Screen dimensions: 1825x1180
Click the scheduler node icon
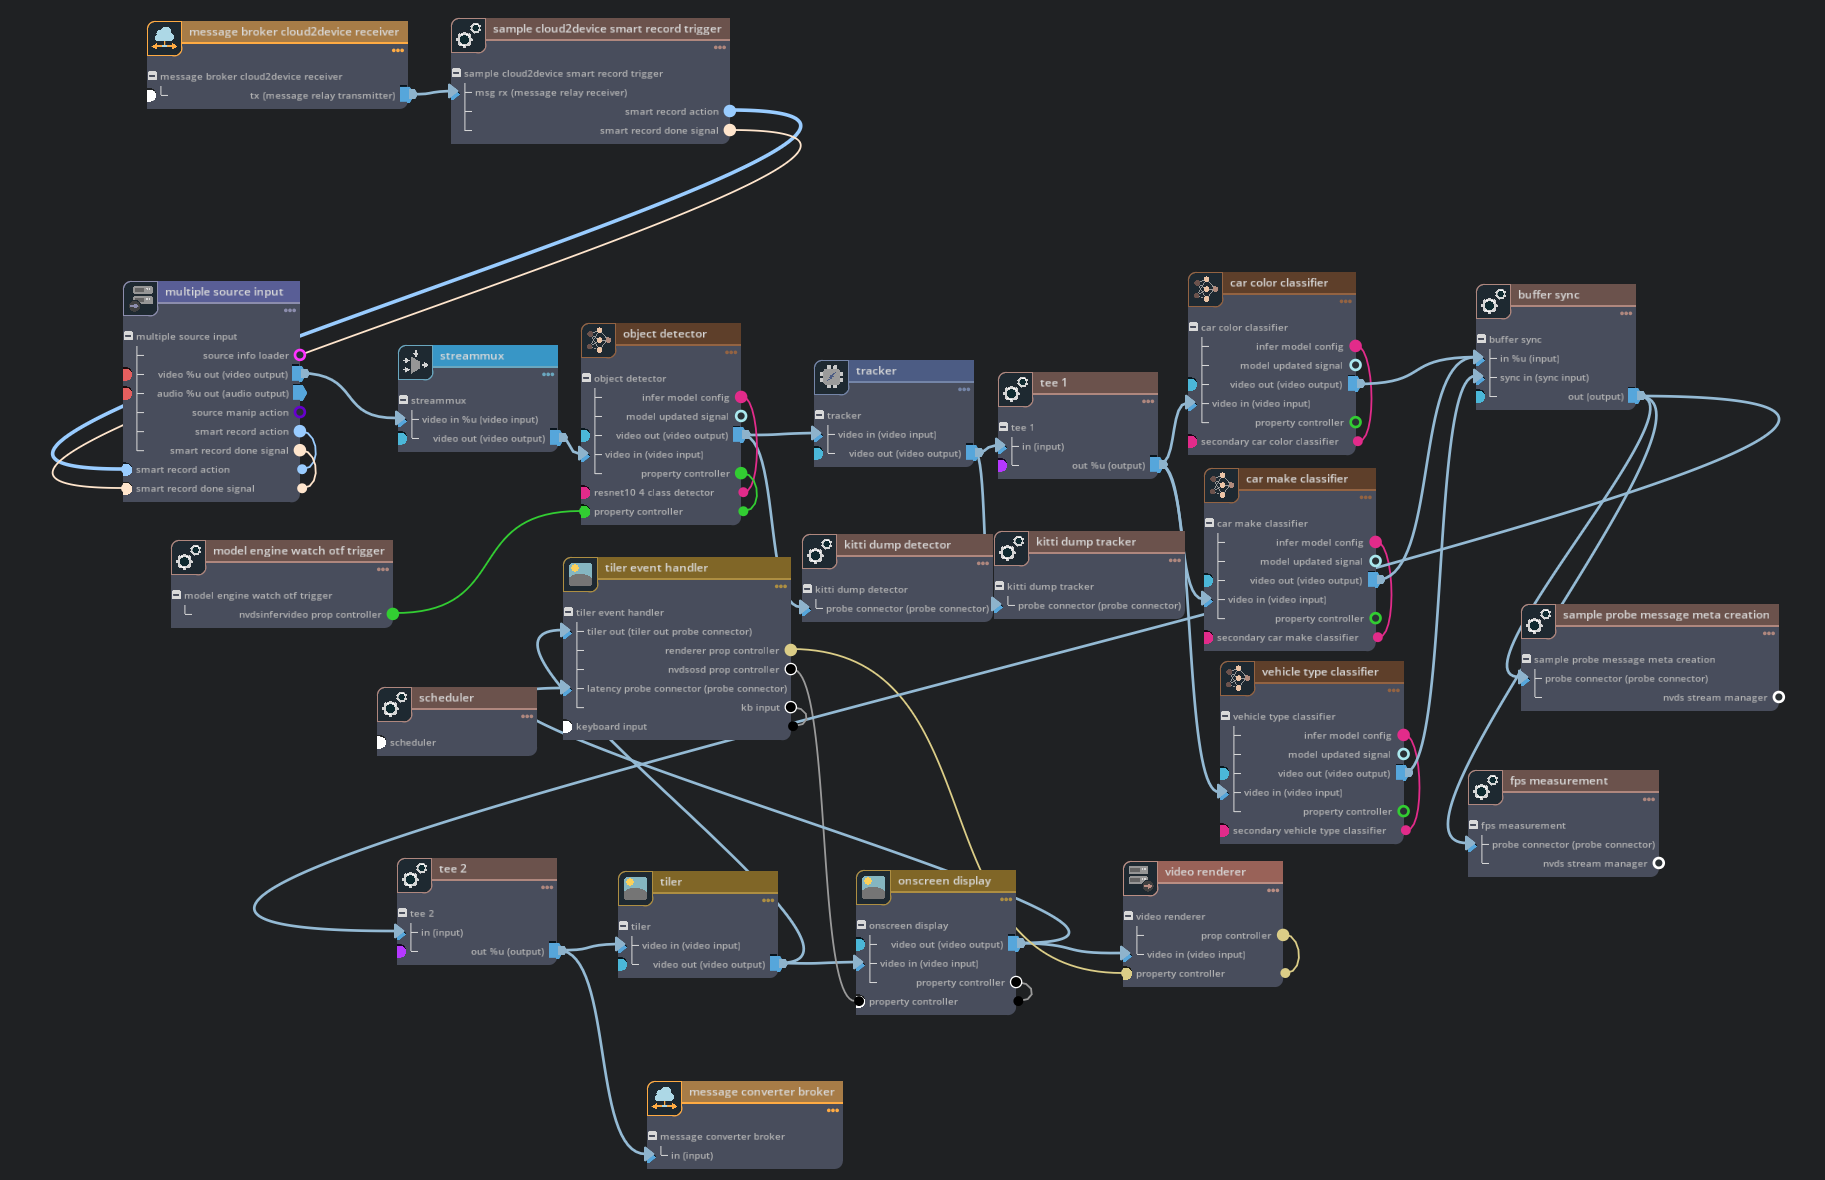coord(394,704)
